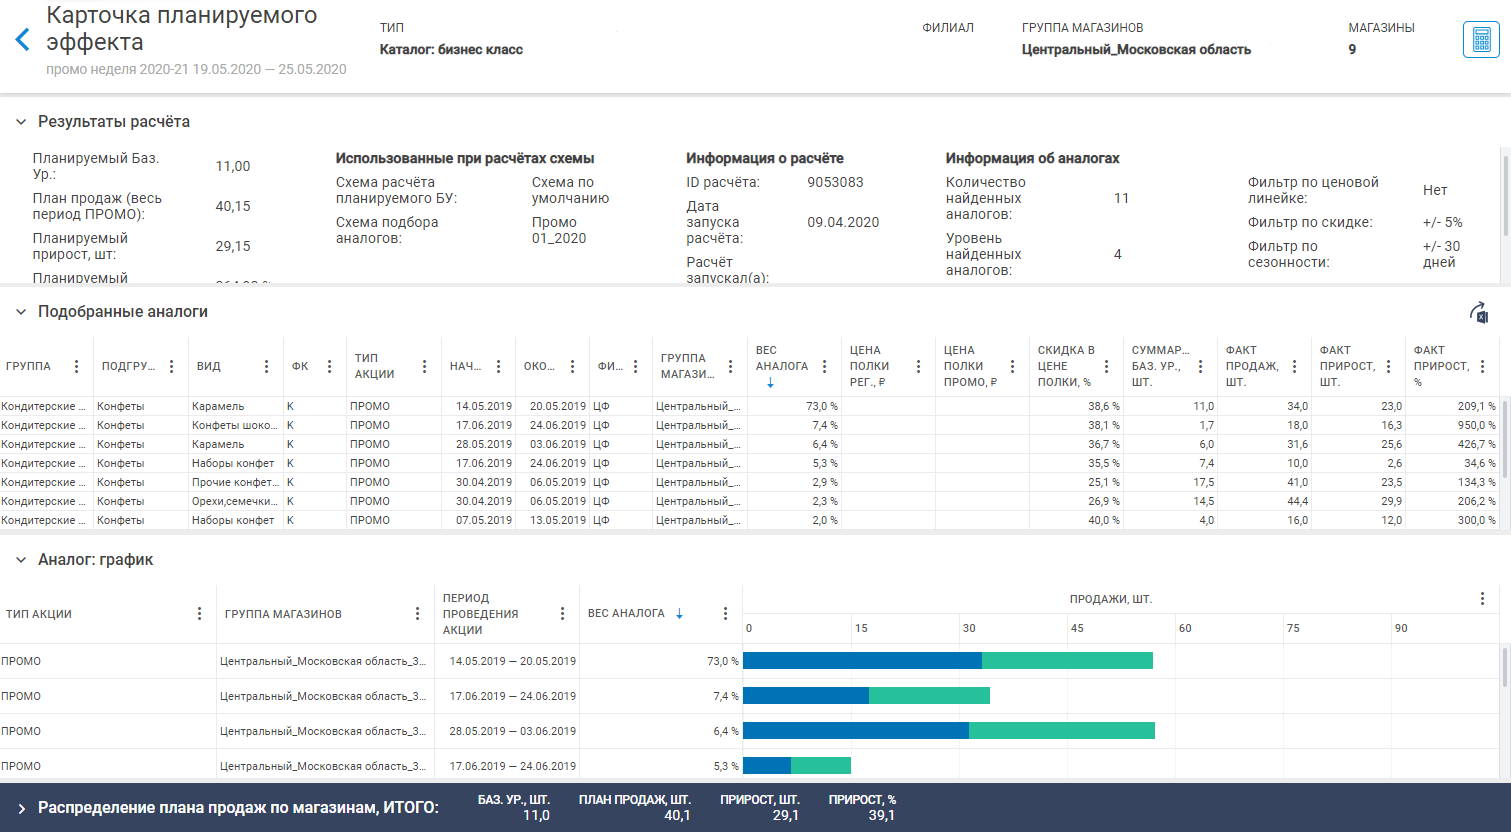Viewport: 1511px width, 832px height.
Task: Click green bar of the 5,3 % analog
Action: [x=821, y=766]
